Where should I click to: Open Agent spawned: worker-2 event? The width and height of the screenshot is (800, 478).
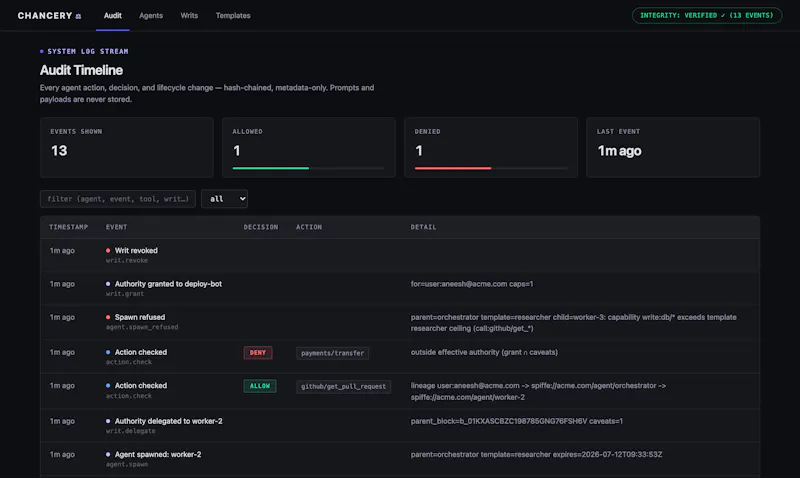tap(158, 454)
